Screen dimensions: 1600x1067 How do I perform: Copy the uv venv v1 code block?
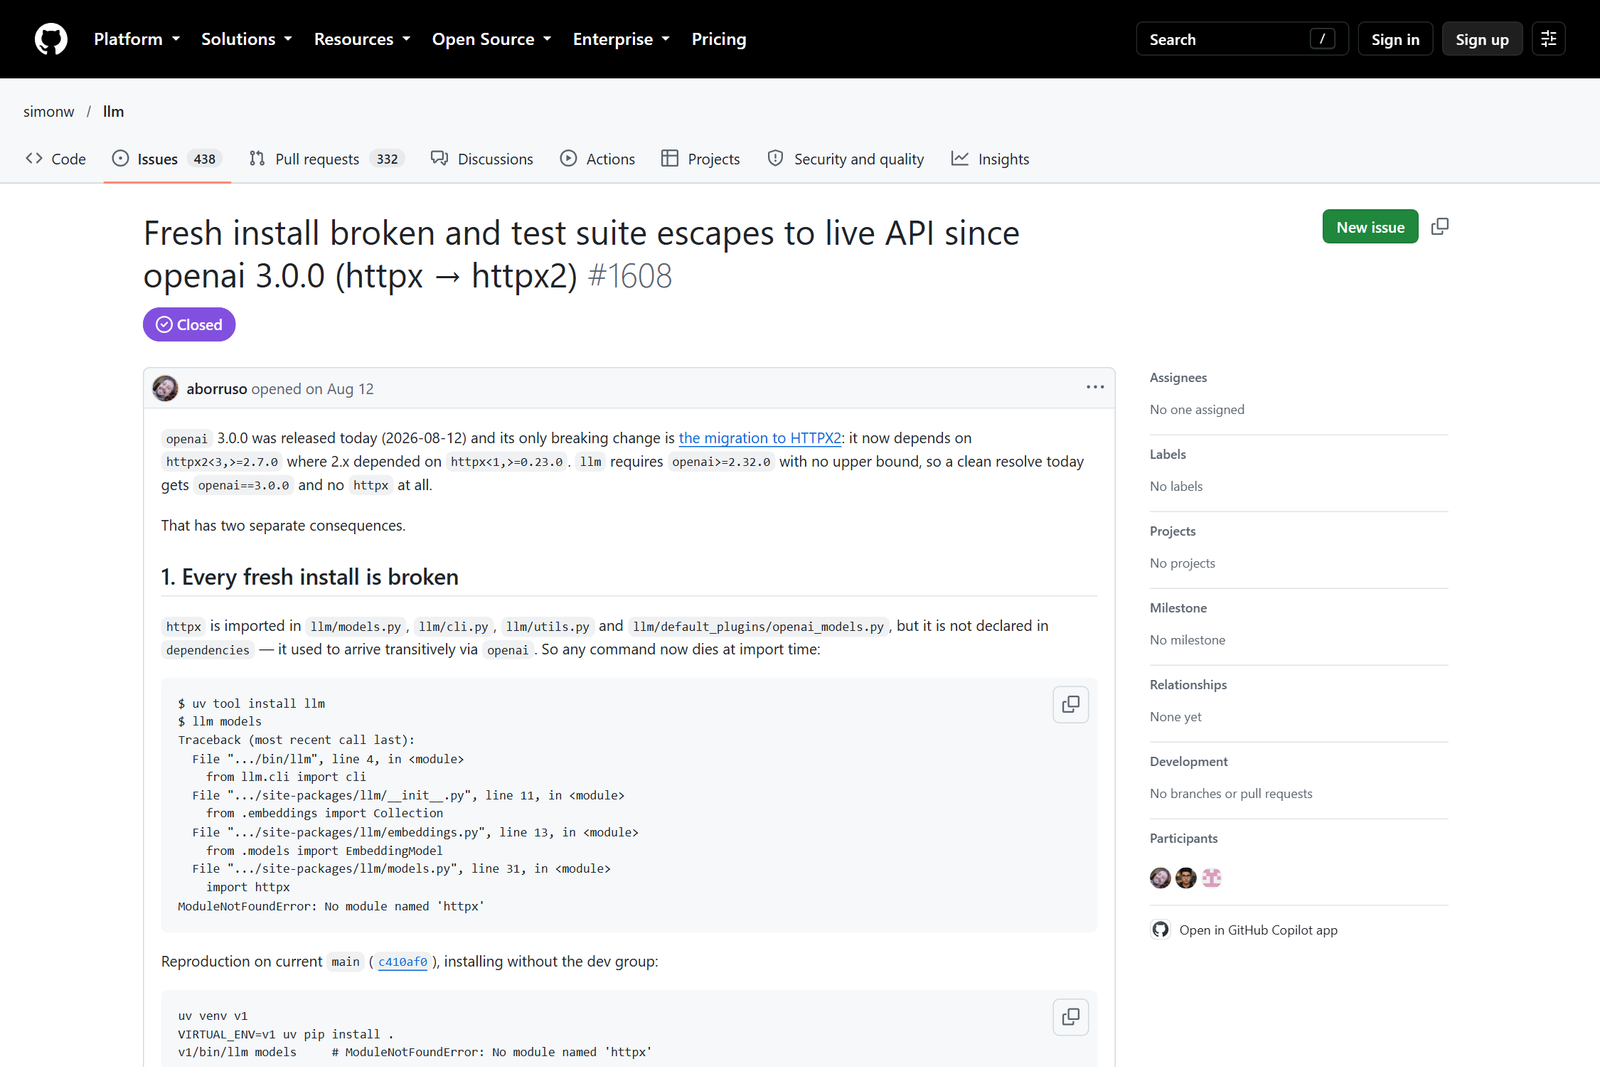pyautogui.click(x=1071, y=1017)
